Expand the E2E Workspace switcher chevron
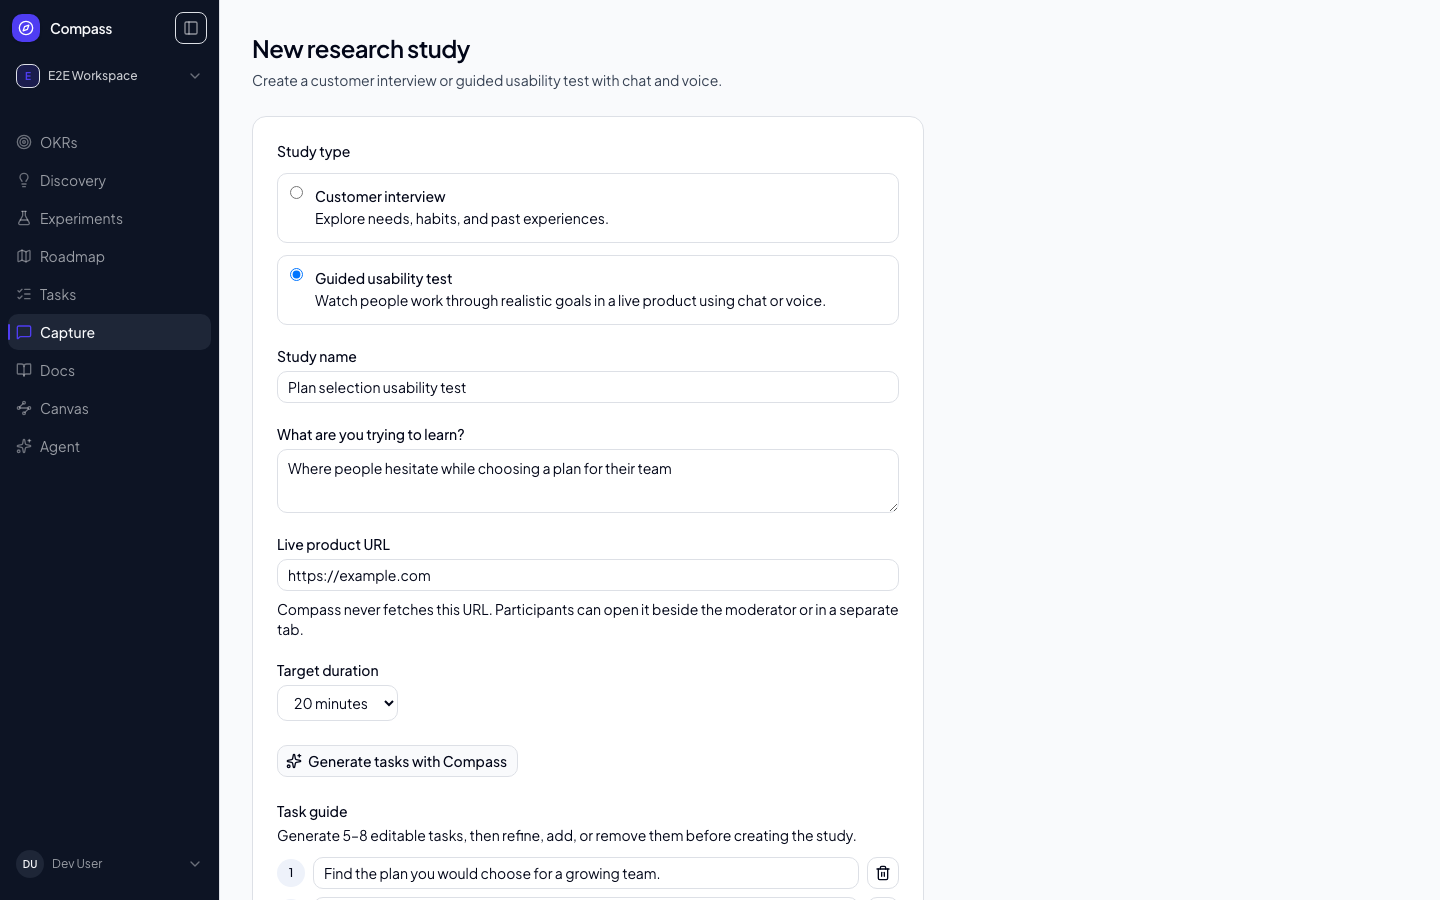Image resolution: width=1440 pixels, height=900 pixels. tap(195, 76)
